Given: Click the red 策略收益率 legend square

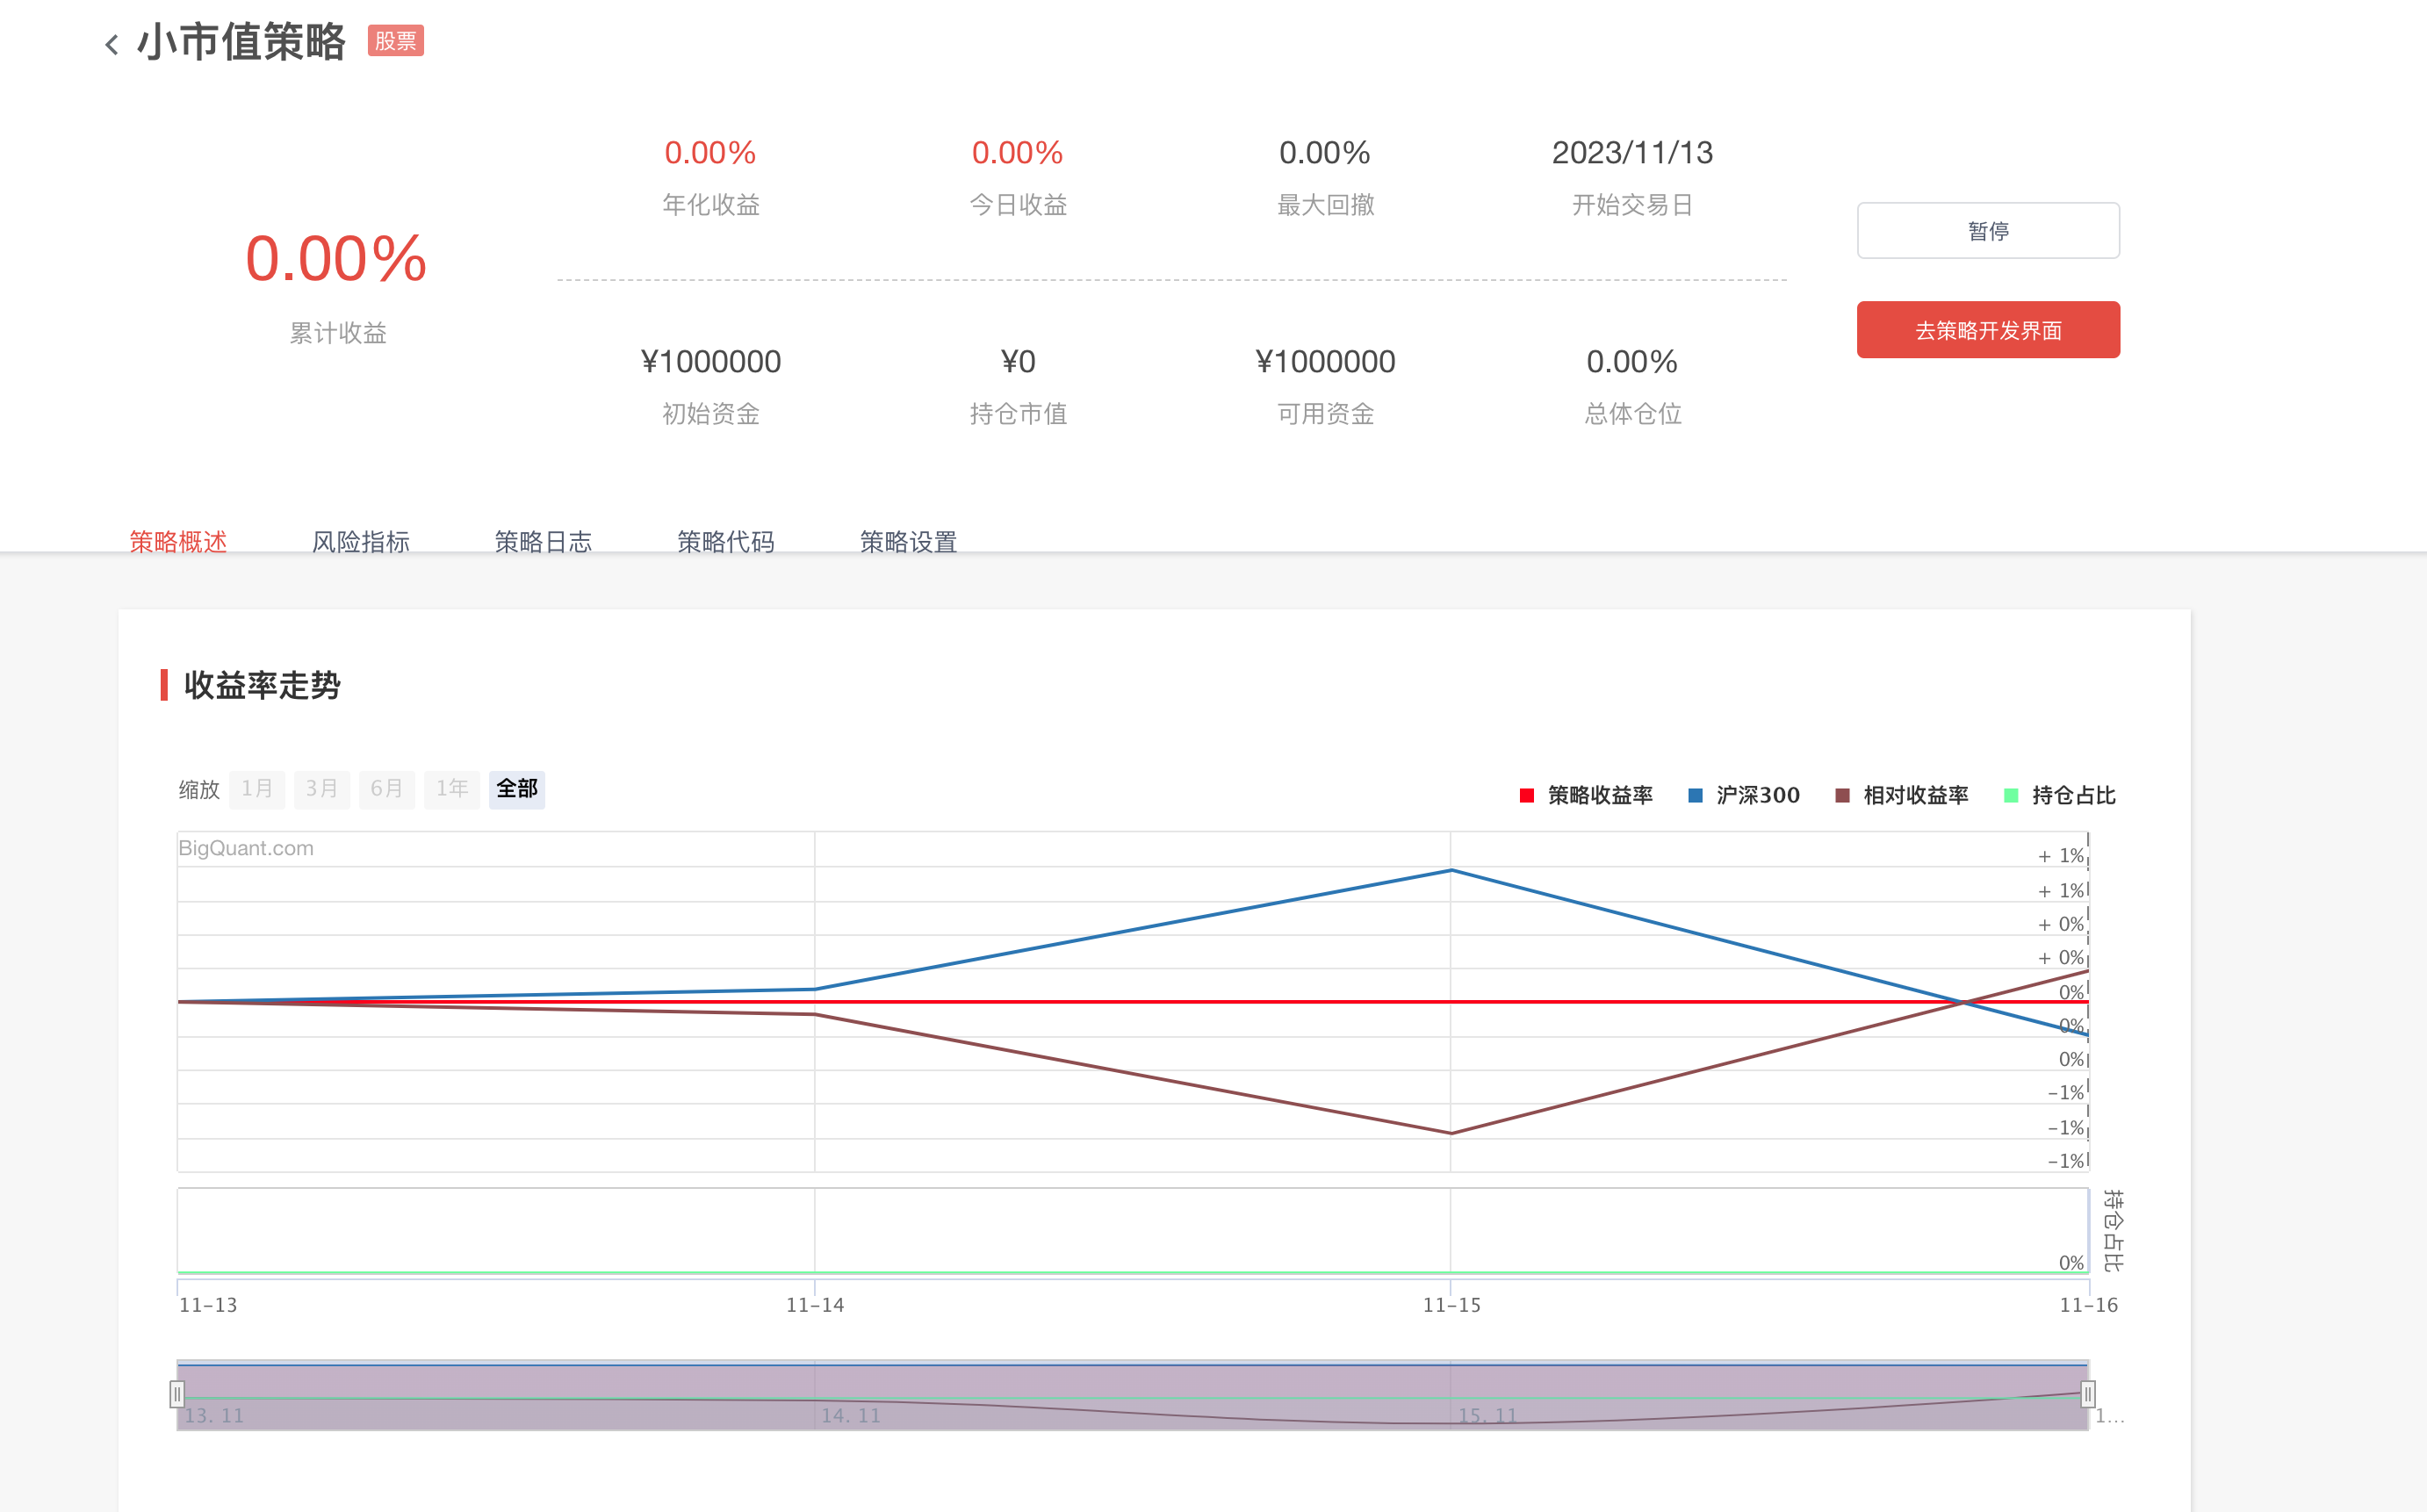Looking at the screenshot, I should (x=1526, y=795).
